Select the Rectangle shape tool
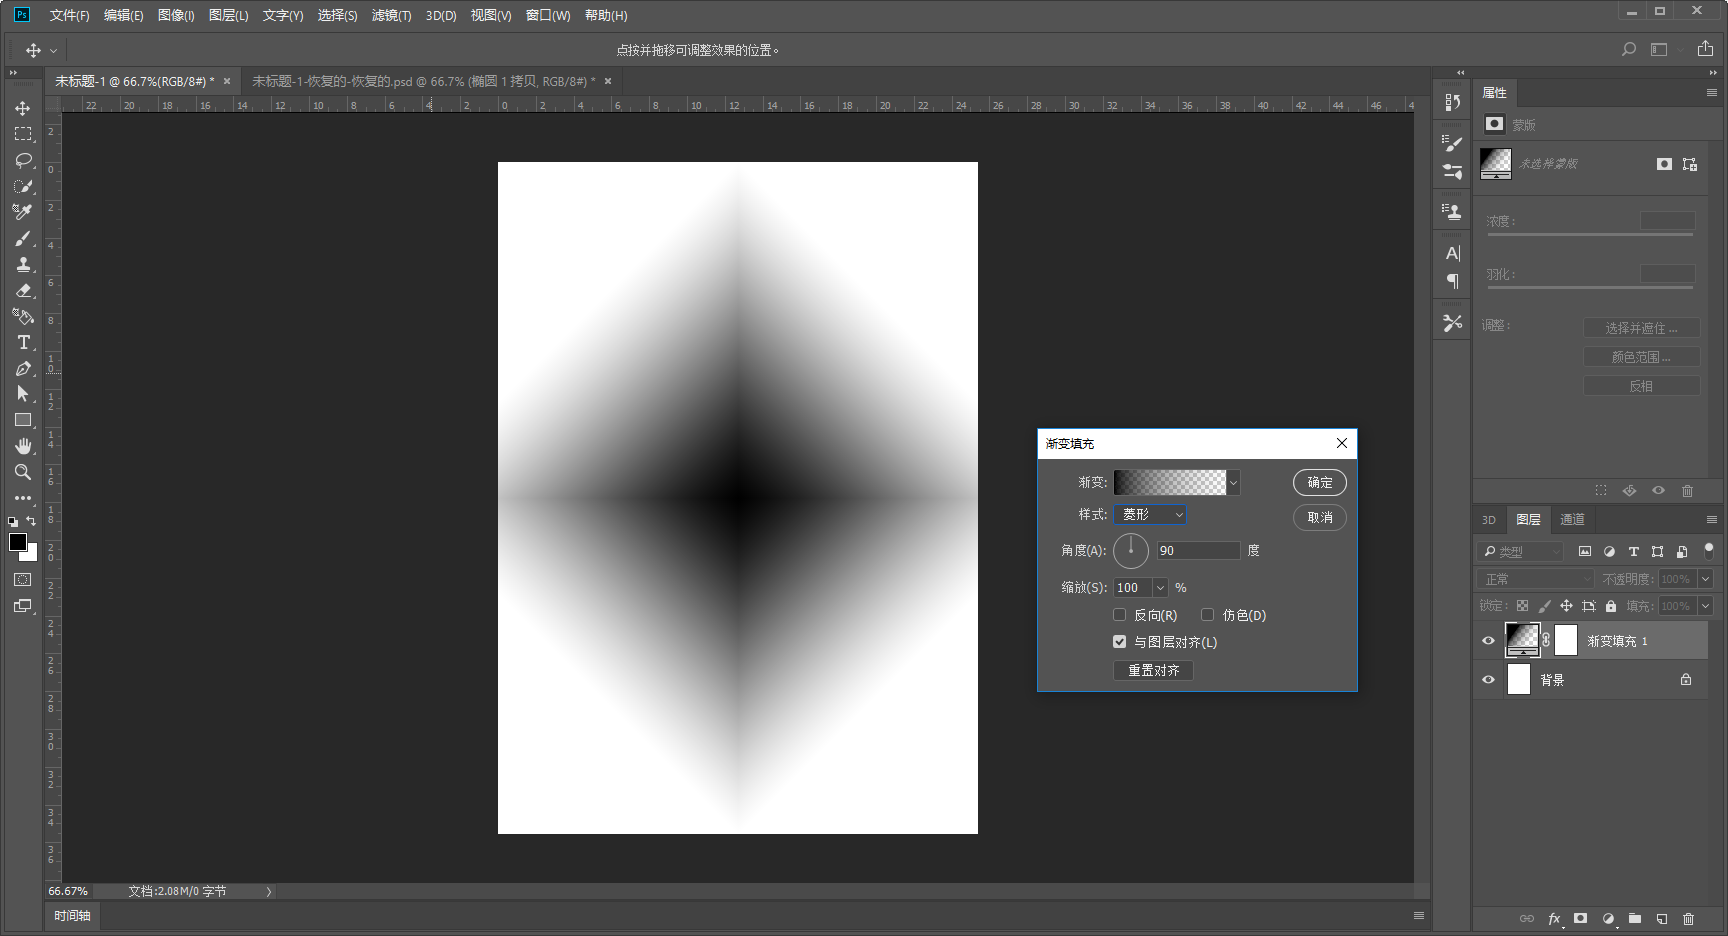Image resolution: width=1728 pixels, height=936 pixels. coord(23,420)
